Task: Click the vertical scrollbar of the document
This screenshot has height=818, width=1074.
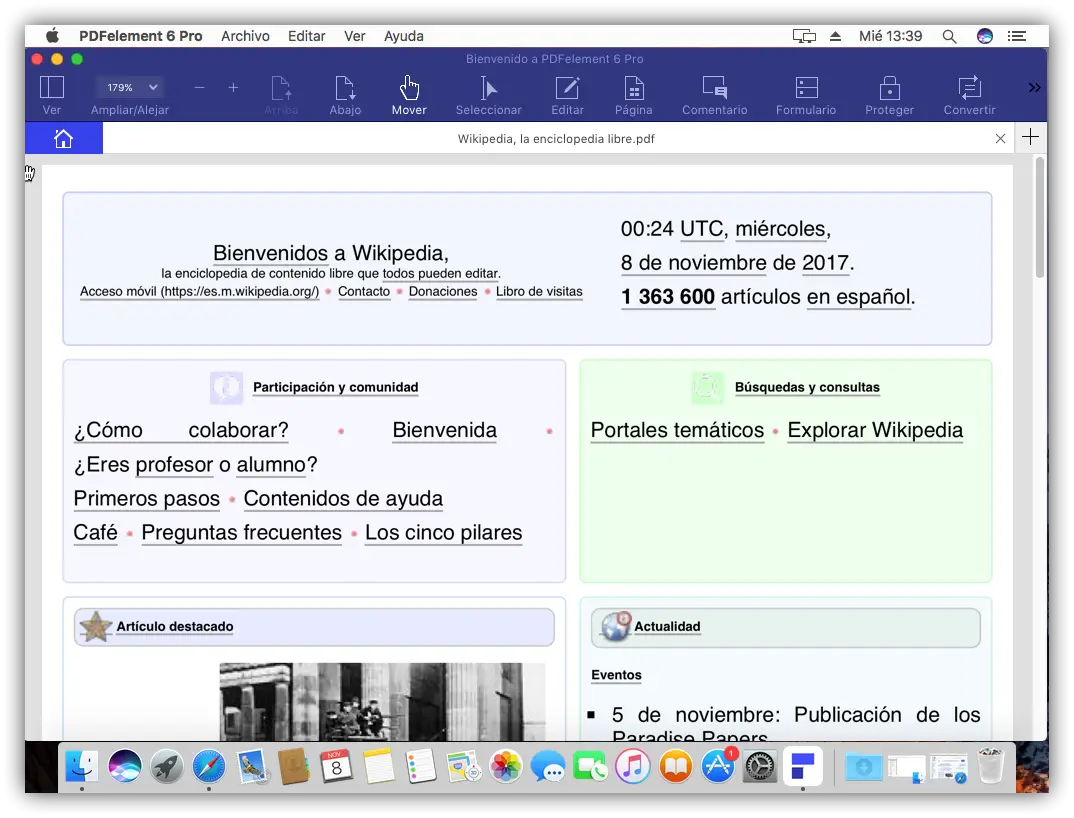Action: [x=1040, y=217]
